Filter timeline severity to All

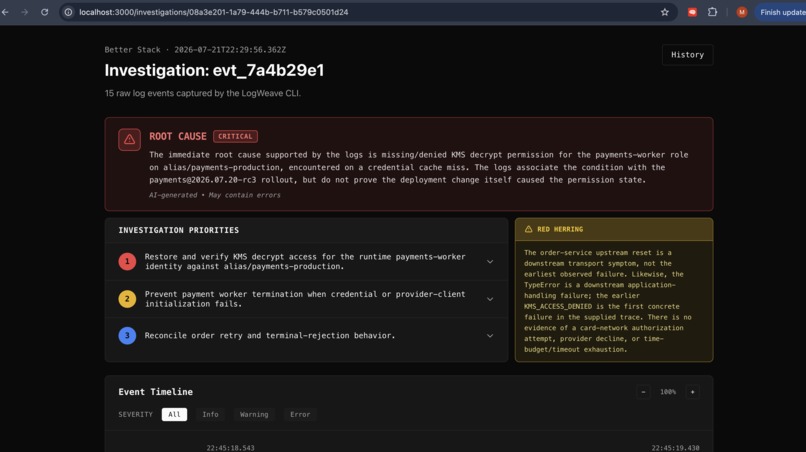click(174, 414)
